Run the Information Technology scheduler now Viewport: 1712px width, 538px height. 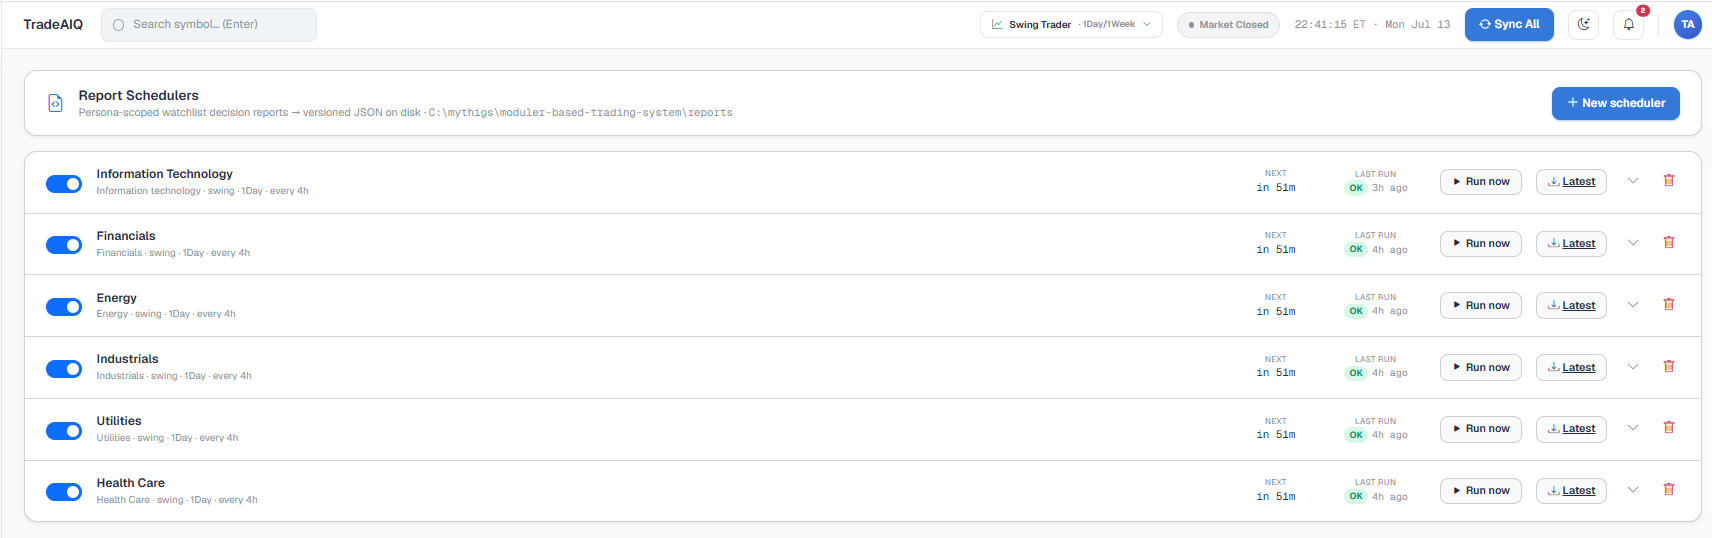(1481, 182)
